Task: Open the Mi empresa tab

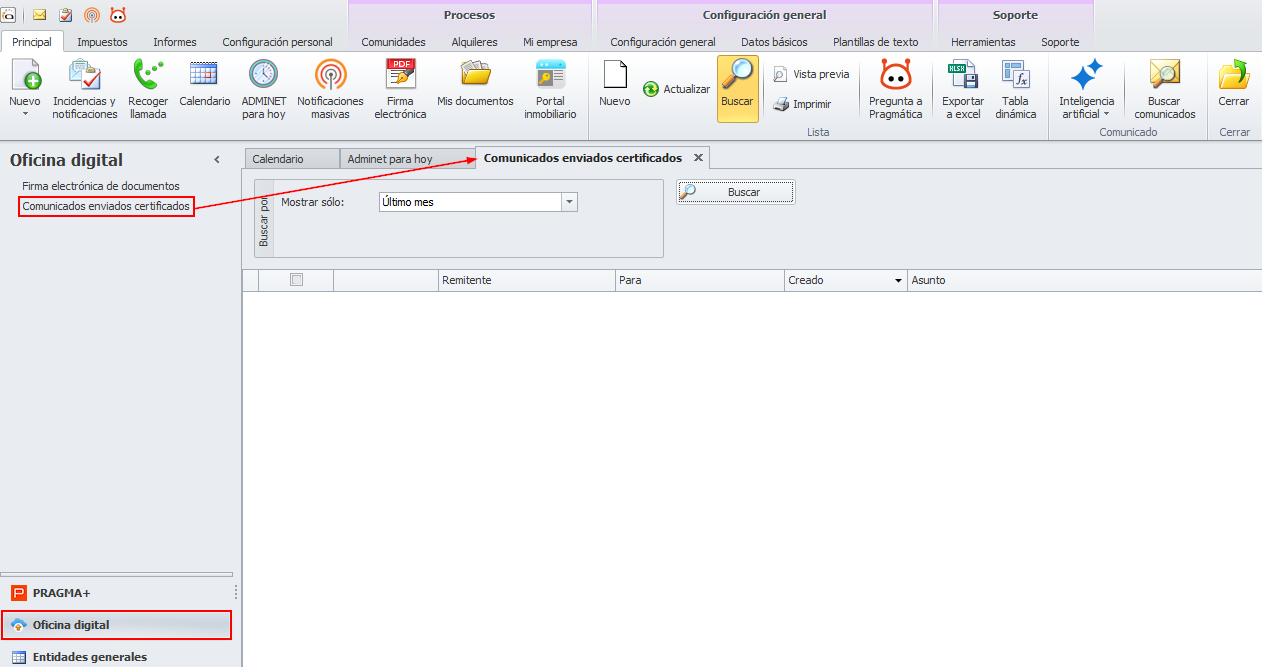Action: point(550,42)
